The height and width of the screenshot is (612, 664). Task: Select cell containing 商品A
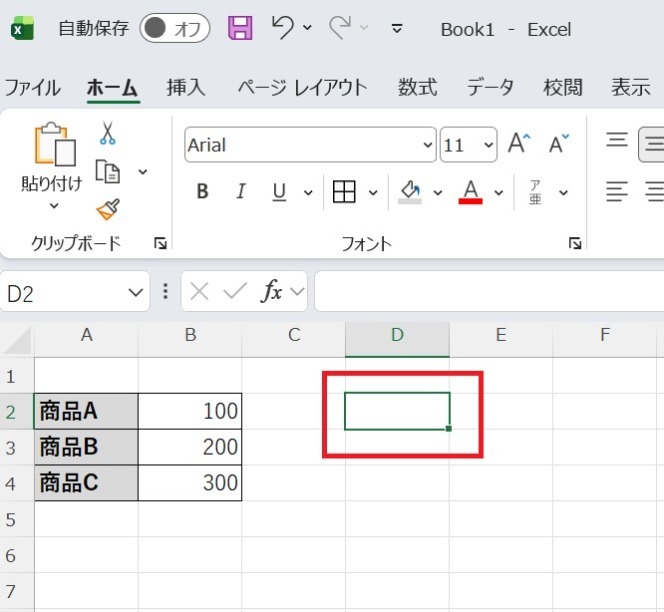click(86, 412)
